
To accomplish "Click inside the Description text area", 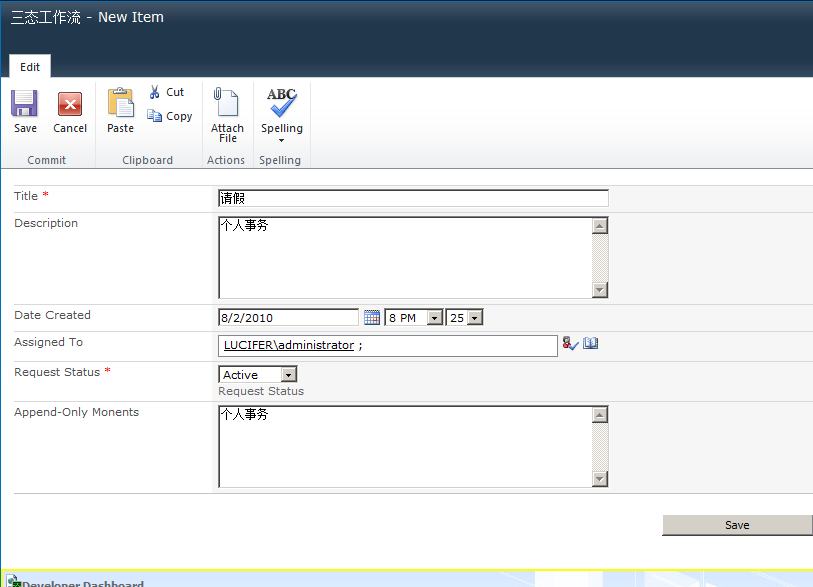I will coord(405,258).
